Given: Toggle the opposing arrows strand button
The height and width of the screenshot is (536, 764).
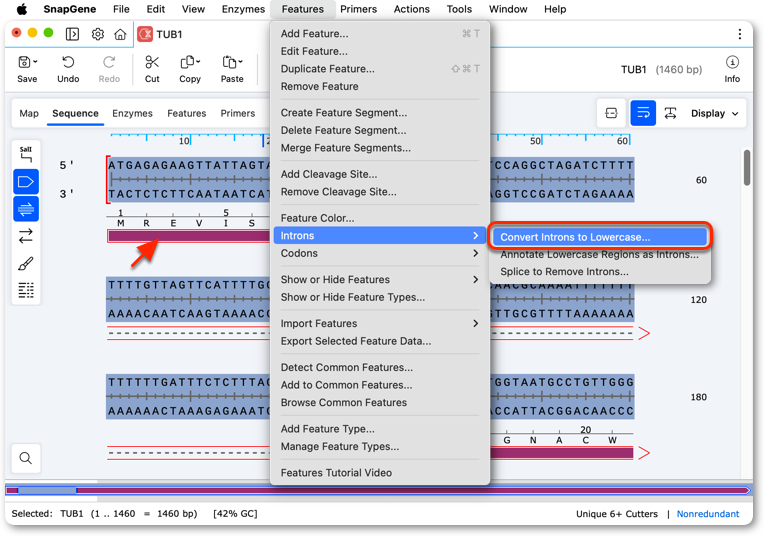Looking at the screenshot, I should 26,236.
